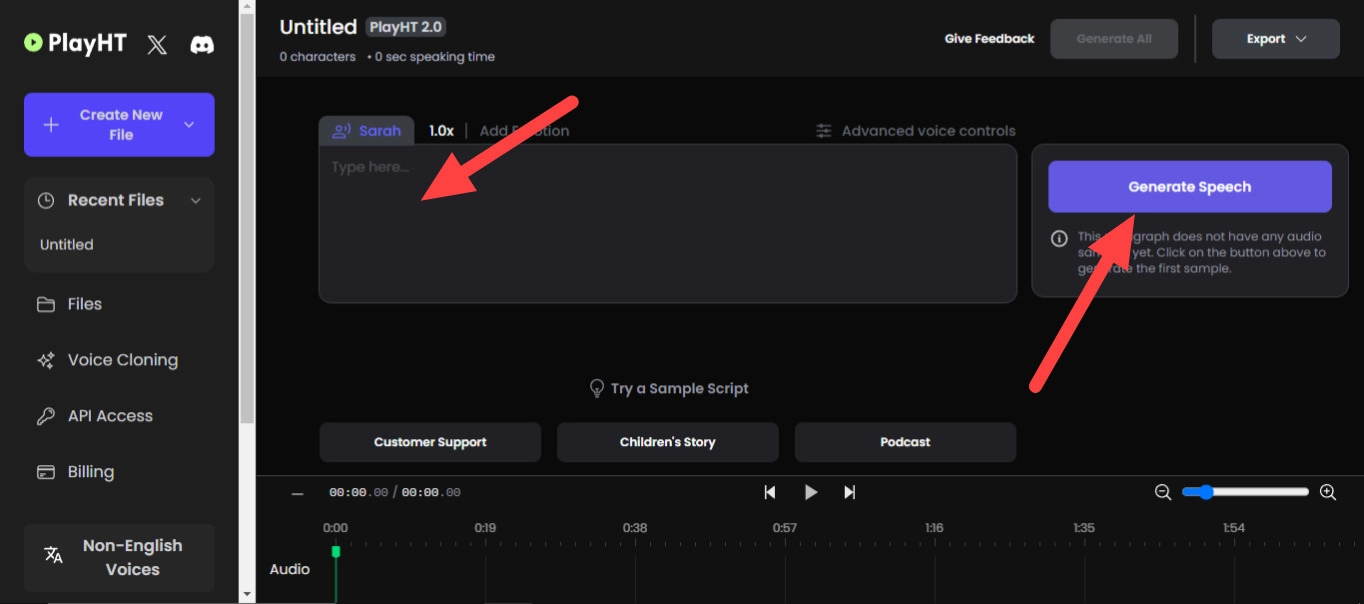Open Advanced voice controls
This screenshot has width=1364, height=604.
click(916, 131)
